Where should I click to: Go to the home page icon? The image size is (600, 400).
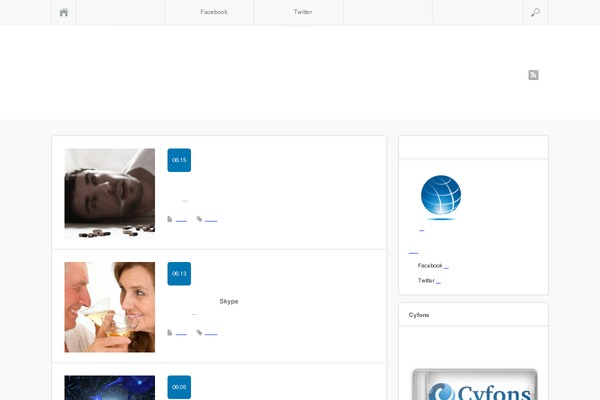pos(64,12)
